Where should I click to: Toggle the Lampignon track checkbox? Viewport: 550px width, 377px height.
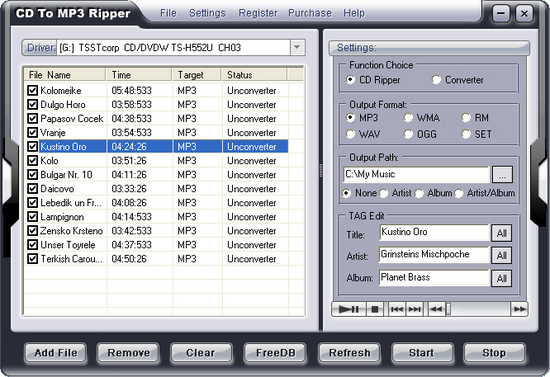[x=33, y=217]
